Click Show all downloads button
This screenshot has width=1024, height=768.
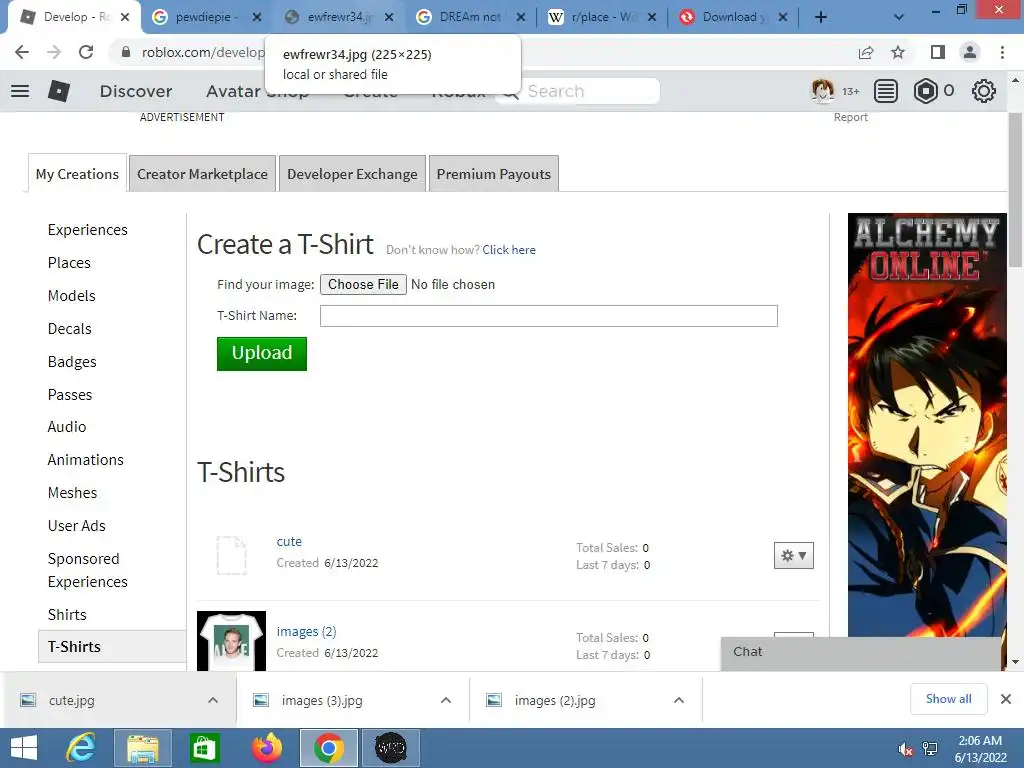[x=948, y=699]
